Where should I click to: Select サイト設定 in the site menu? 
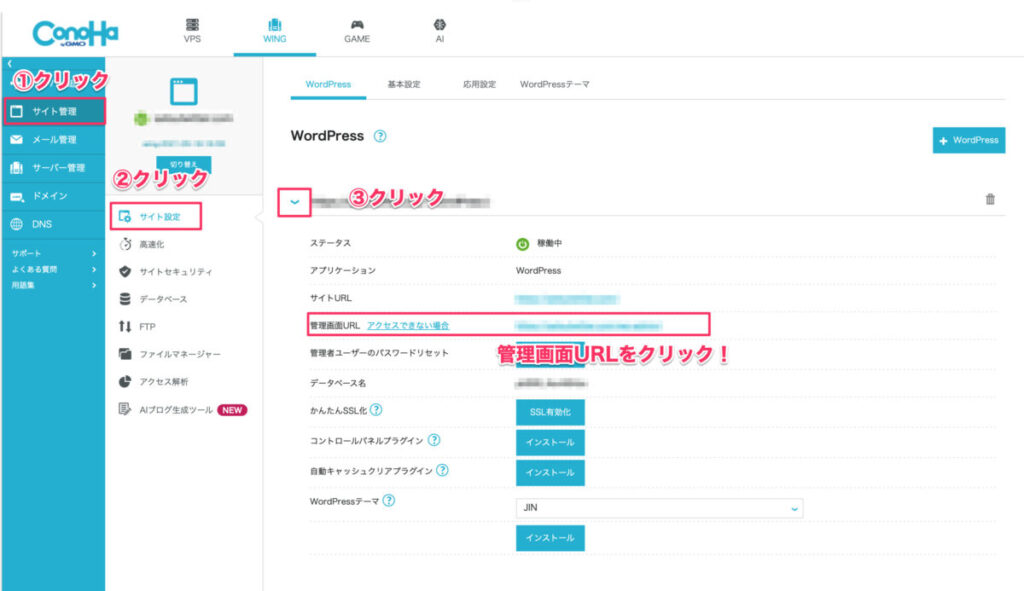pos(157,217)
